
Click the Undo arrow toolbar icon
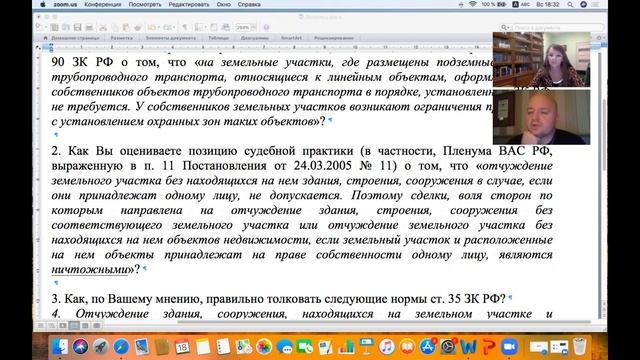pos(152,27)
